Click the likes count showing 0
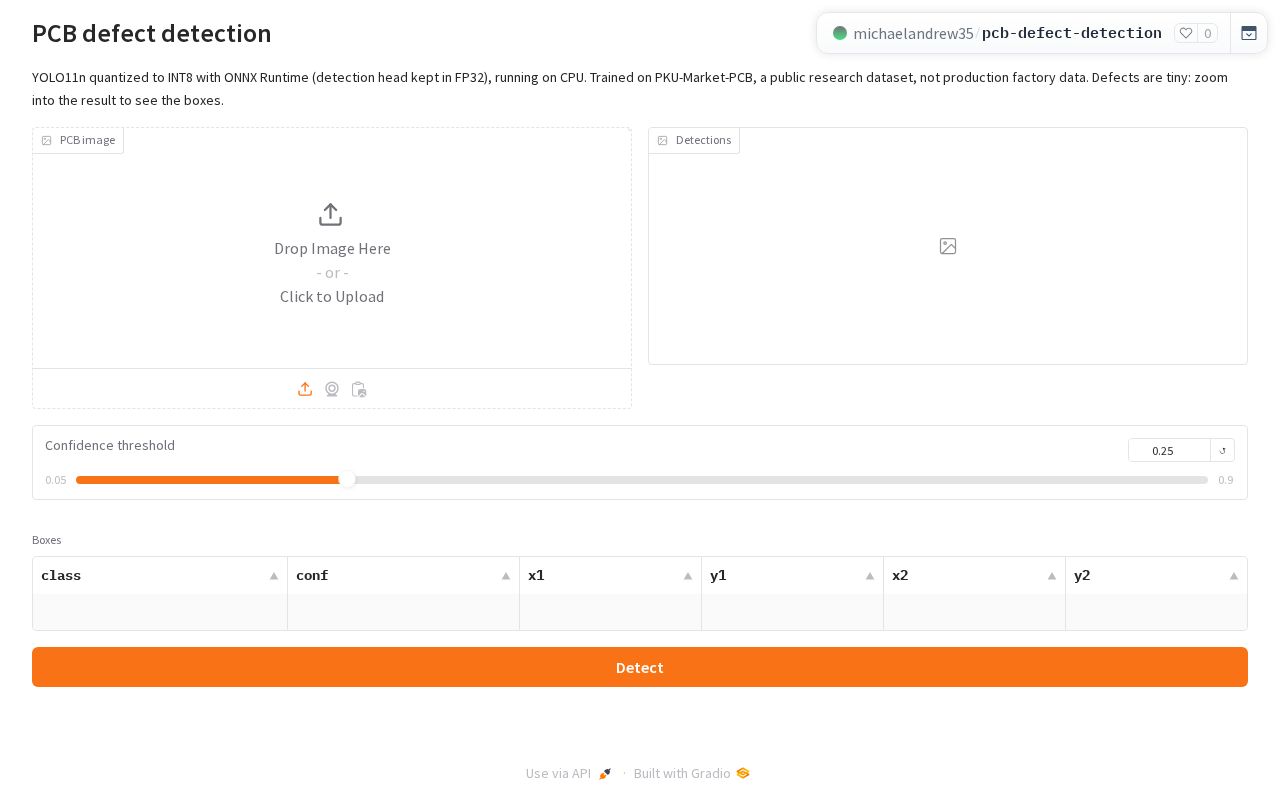The image size is (1280, 800). point(1208,33)
